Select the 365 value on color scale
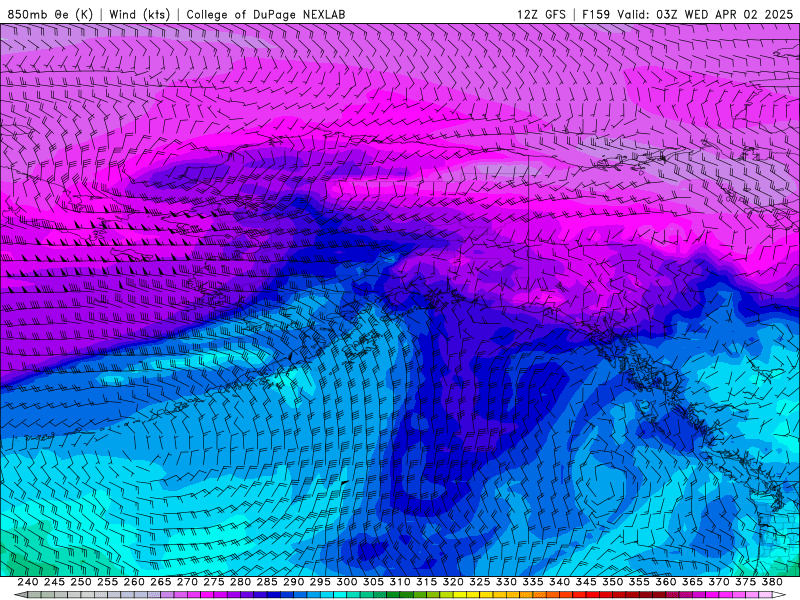This screenshot has width=800, height=600. coord(692,582)
